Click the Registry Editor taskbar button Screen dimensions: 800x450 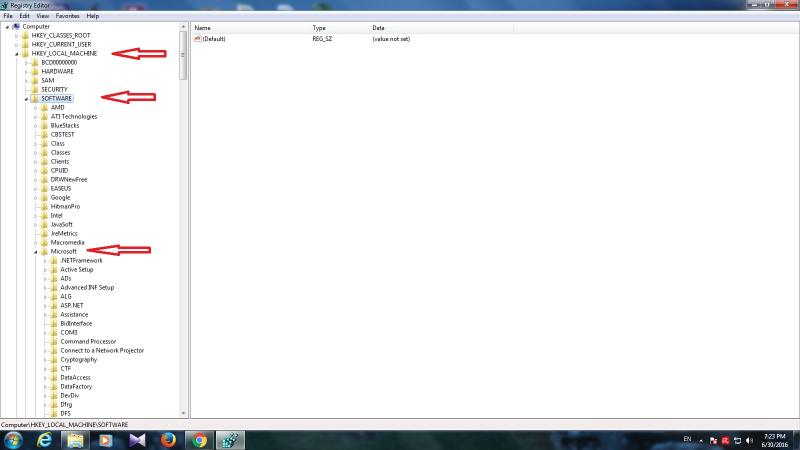pos(230,440)
